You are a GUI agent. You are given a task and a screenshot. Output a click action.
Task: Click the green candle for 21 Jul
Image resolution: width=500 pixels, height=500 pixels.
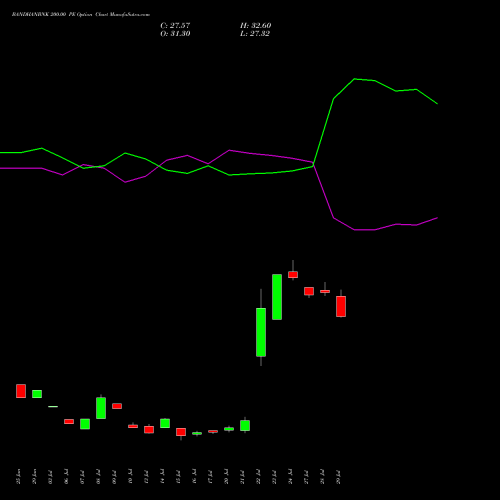click(245, 425)
